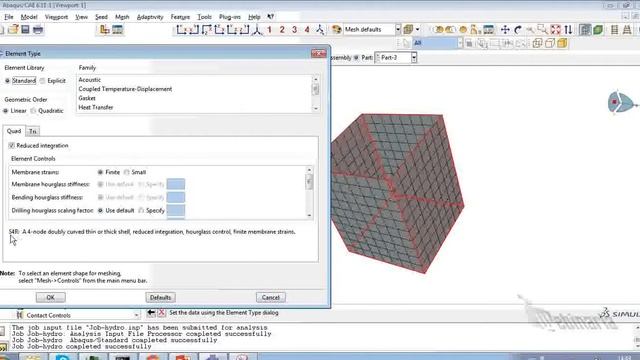Click the Element Controls scroll-up arrow
Screen dimensions: 640x360
tap(309, 169)
